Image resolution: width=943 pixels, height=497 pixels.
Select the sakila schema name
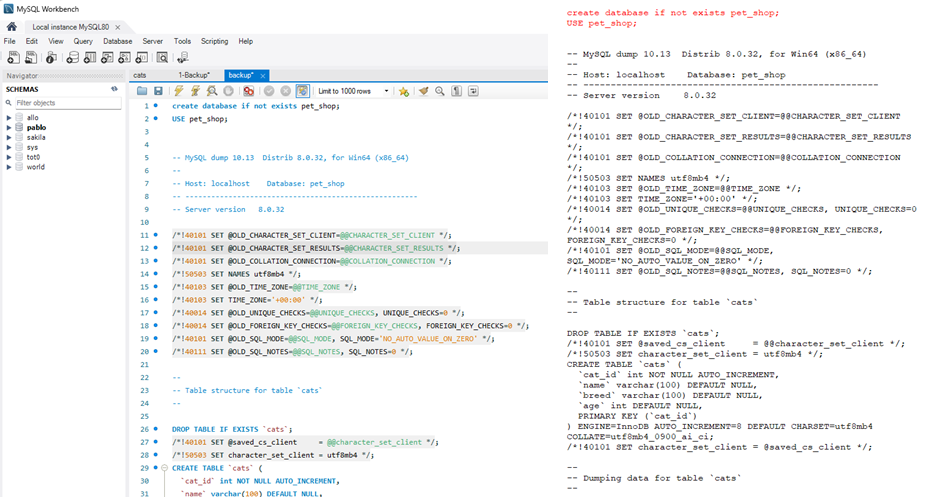36,137
